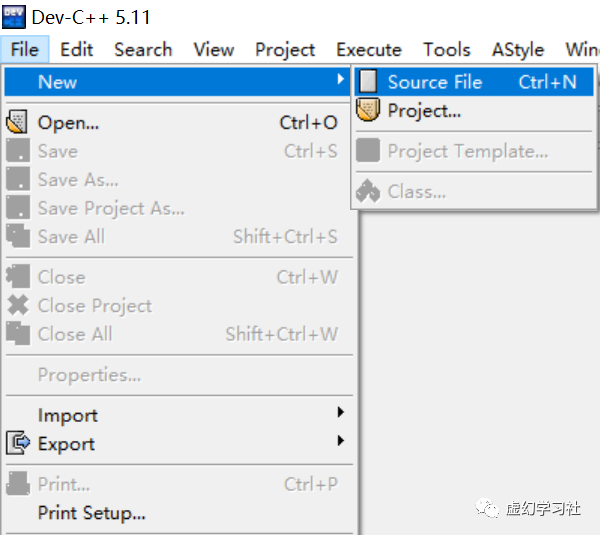The height and width of the screenshot is (535, 600).
Task: Expand the Import submenu arrow
Action: coord(341,413)
